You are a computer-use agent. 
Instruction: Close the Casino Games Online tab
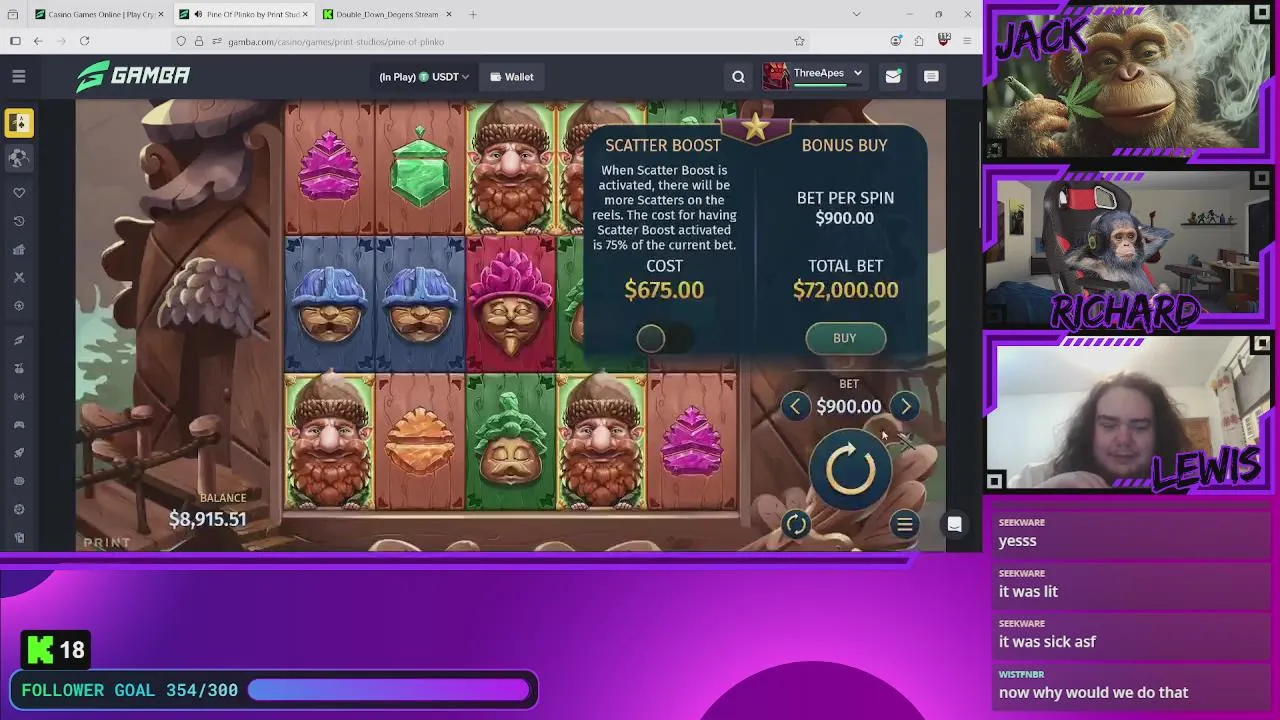[x=159, y=14]
